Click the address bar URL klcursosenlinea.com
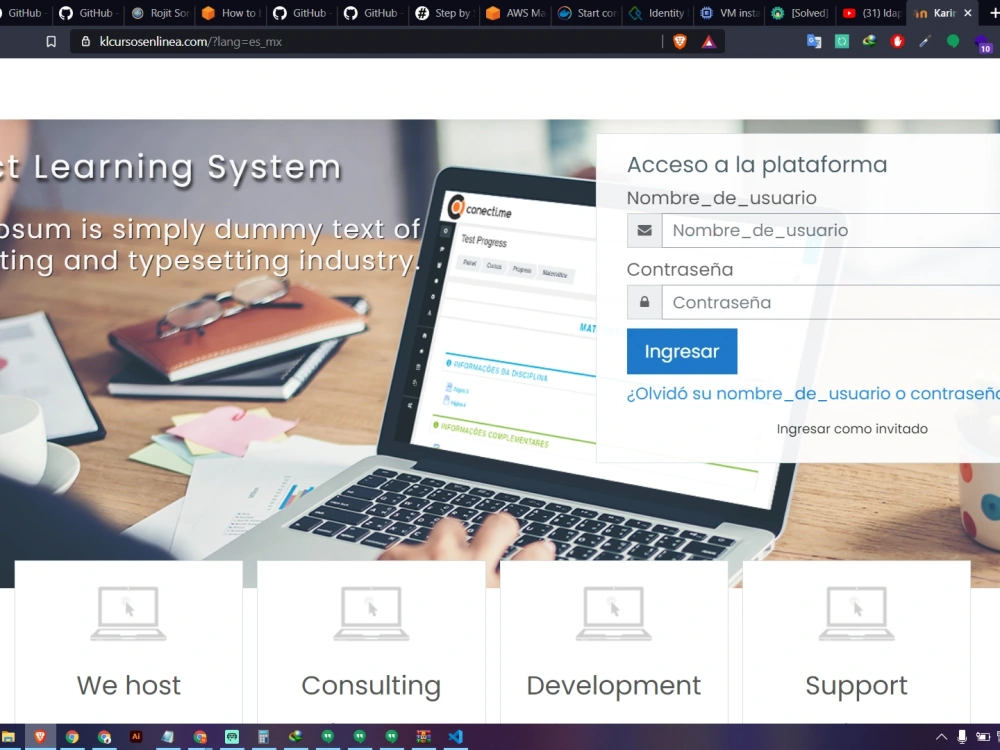The height and width of the screenshot is (750, 1000). (191, 41)
